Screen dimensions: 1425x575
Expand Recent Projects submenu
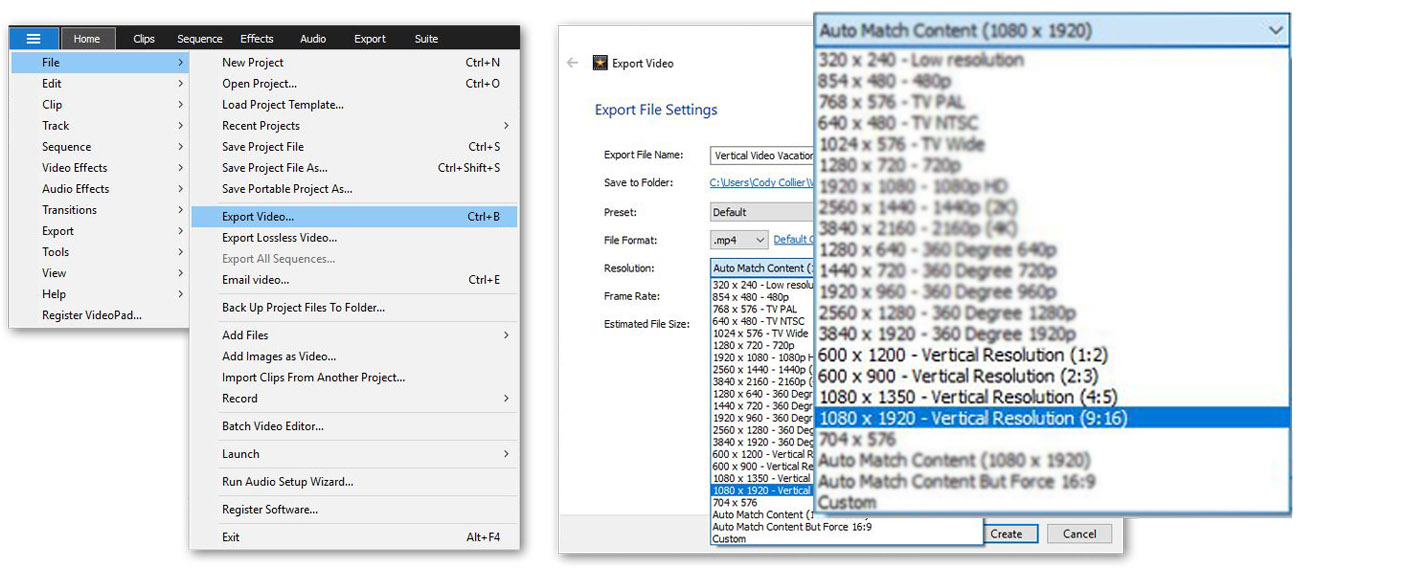[354, 125]
